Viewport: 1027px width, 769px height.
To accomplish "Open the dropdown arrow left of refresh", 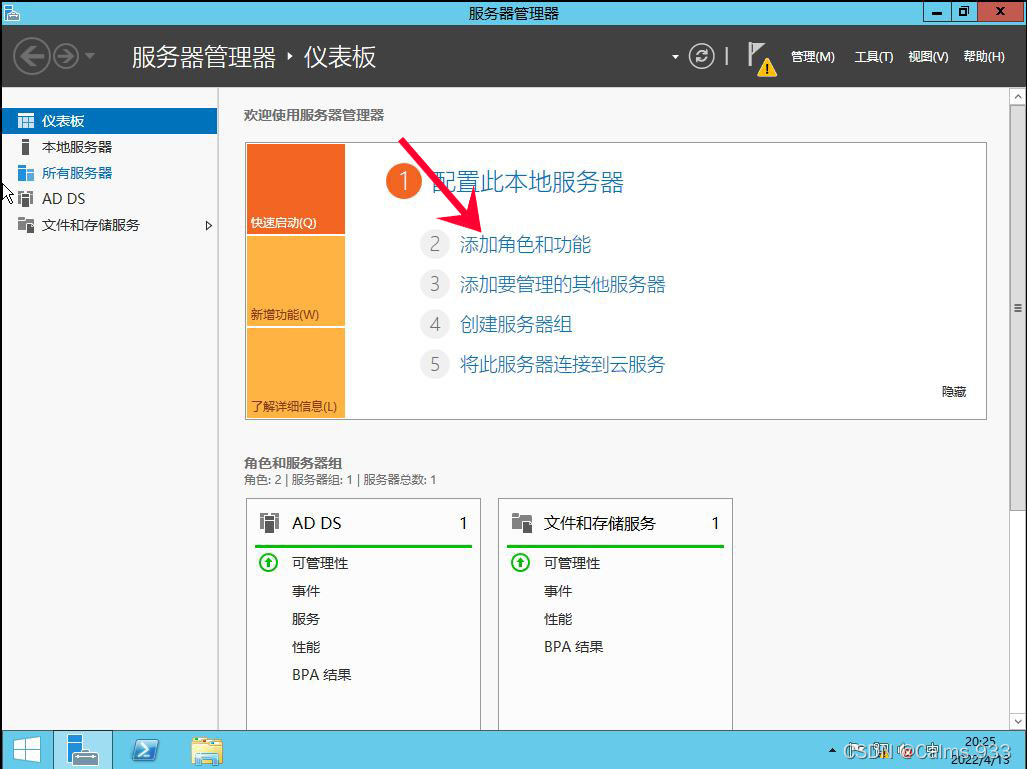I will click(x=675, y=57).
